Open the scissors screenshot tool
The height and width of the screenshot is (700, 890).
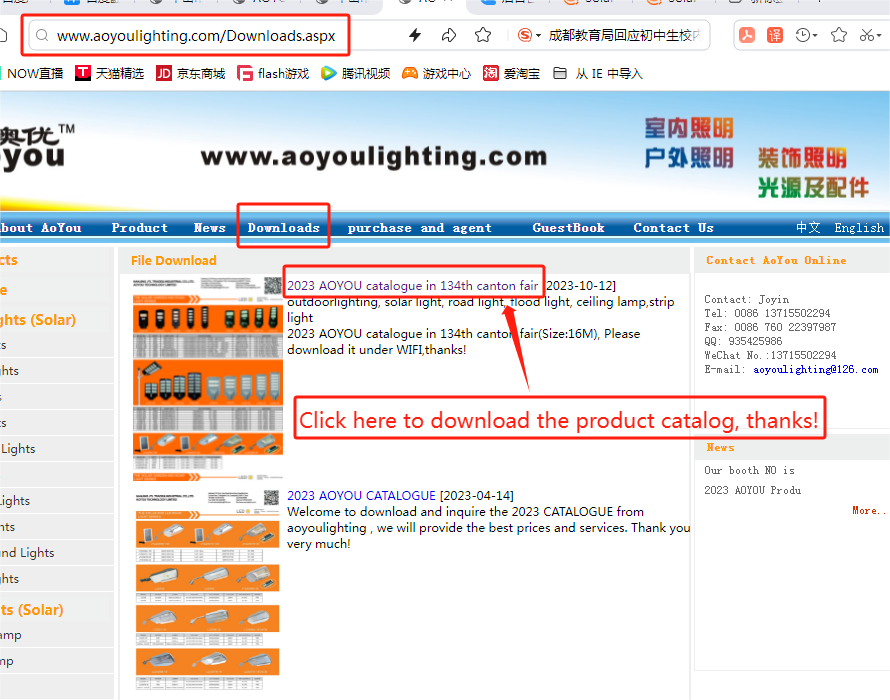872,36
